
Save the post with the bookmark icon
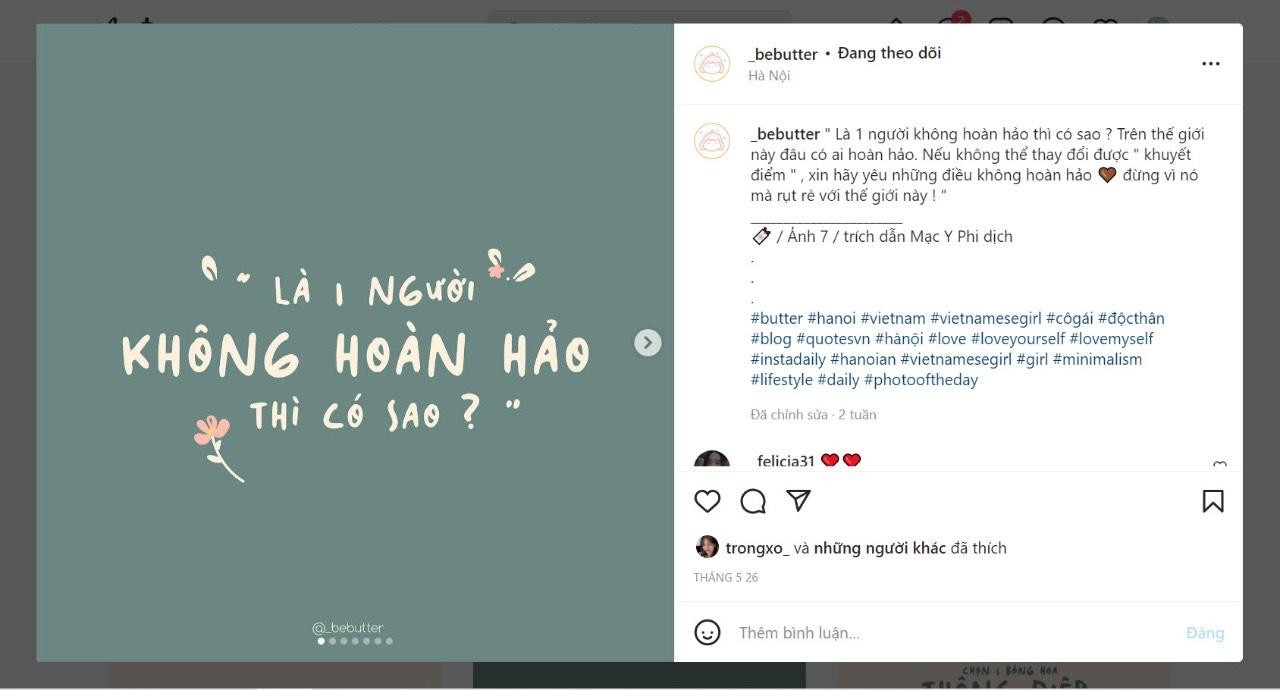(x=1212, y=501)
